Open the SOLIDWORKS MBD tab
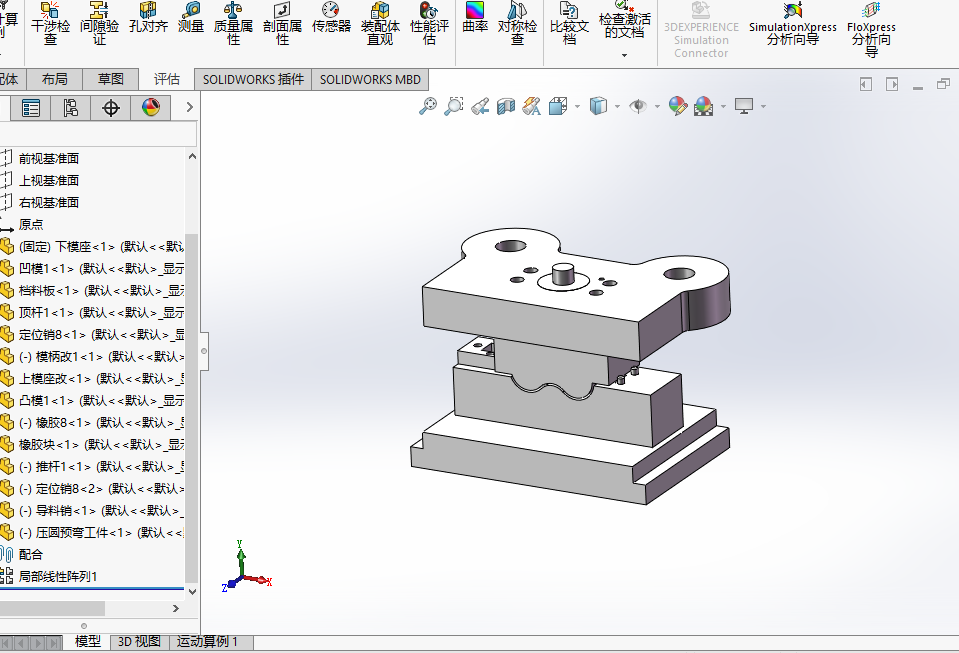The height and width of the screenshot is (653, 959). point(370,79)
